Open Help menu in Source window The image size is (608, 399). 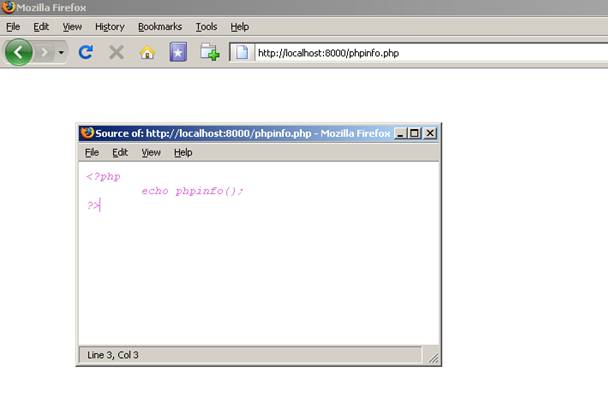coord(183,152)
